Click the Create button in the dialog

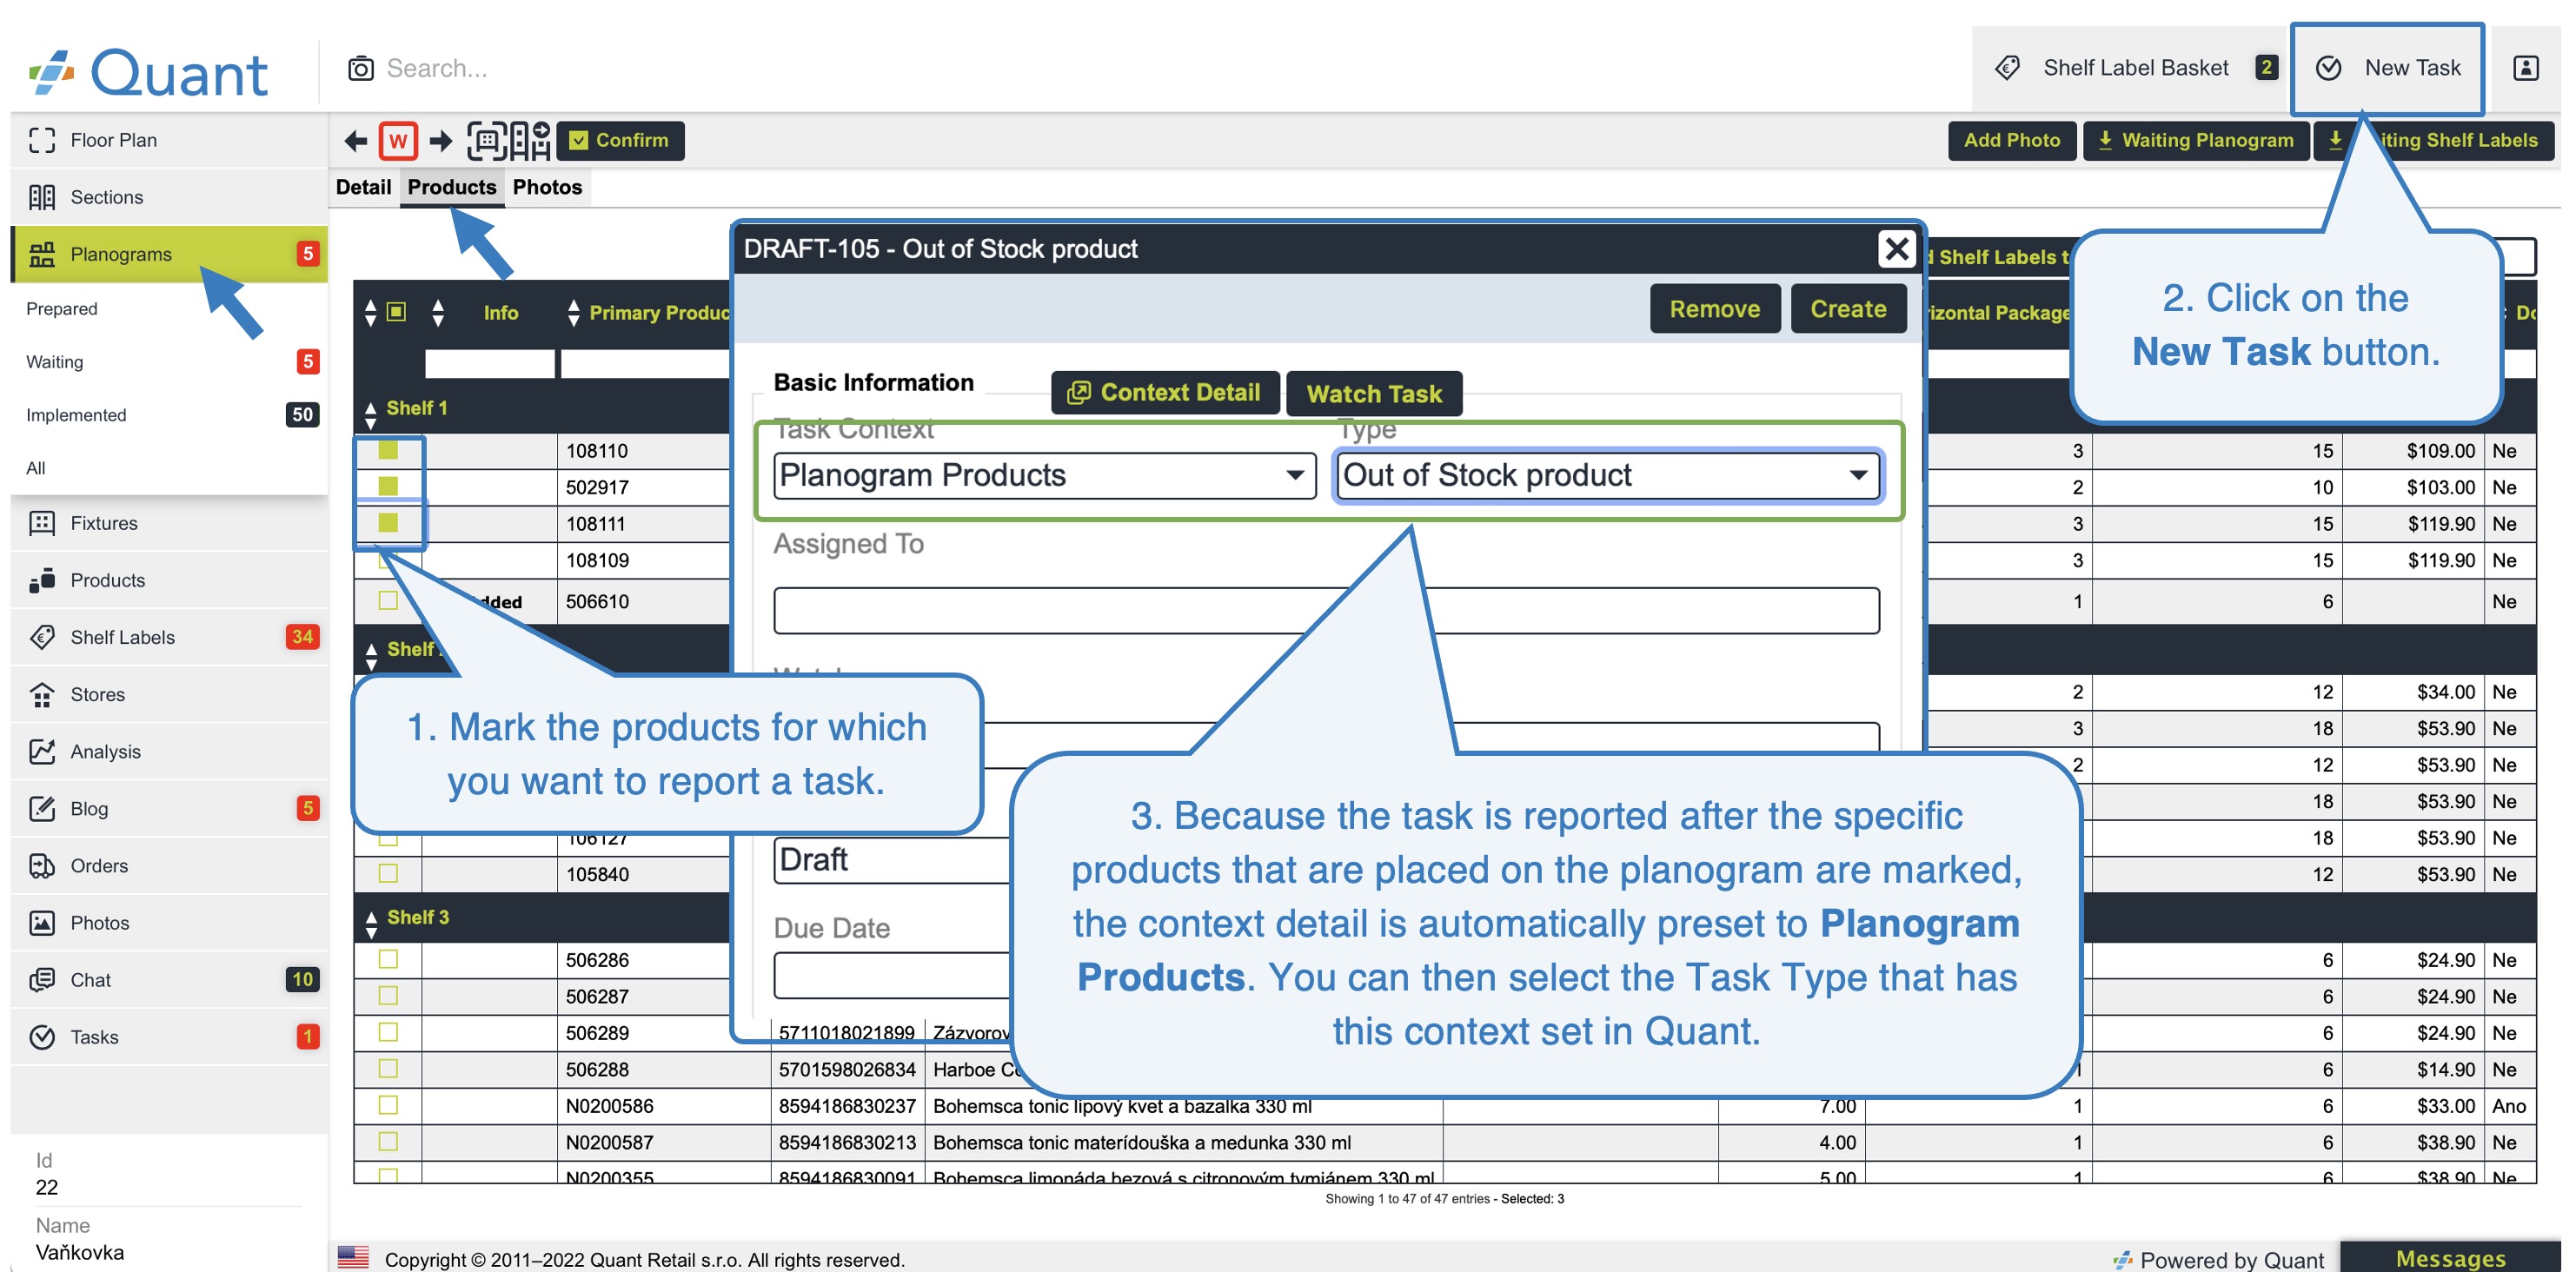pos(1848,309)
